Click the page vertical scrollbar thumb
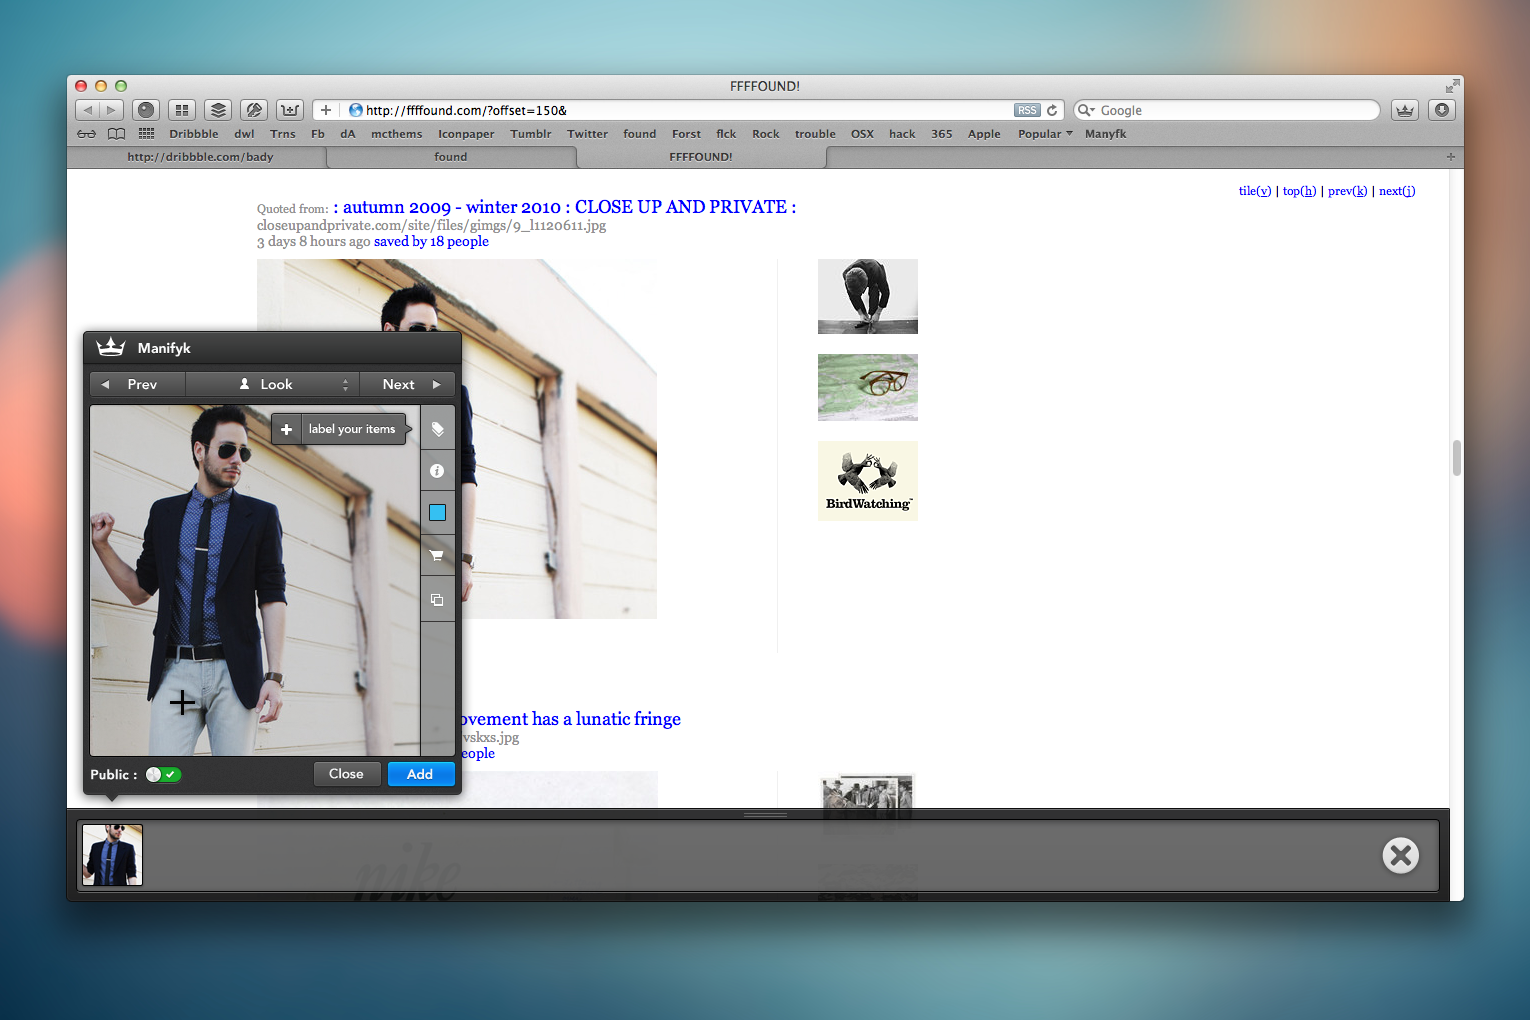1530x1020 pixels. click(1457, 458)
